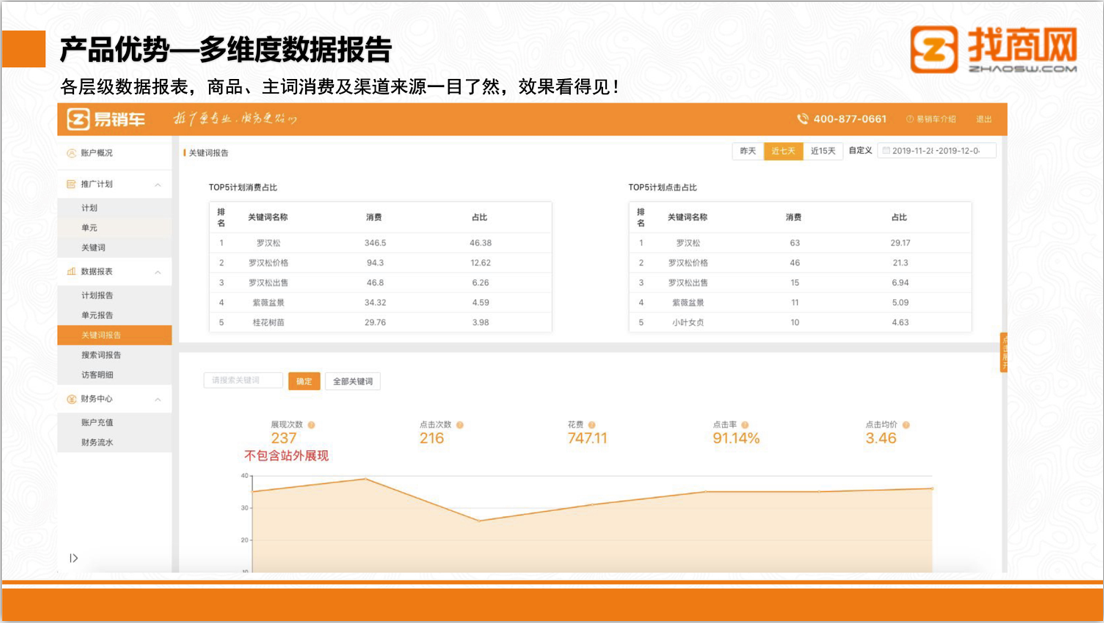Select the 近七天 date range option
The height and width of the screenshot is (623, 1104).
[784, 151]
